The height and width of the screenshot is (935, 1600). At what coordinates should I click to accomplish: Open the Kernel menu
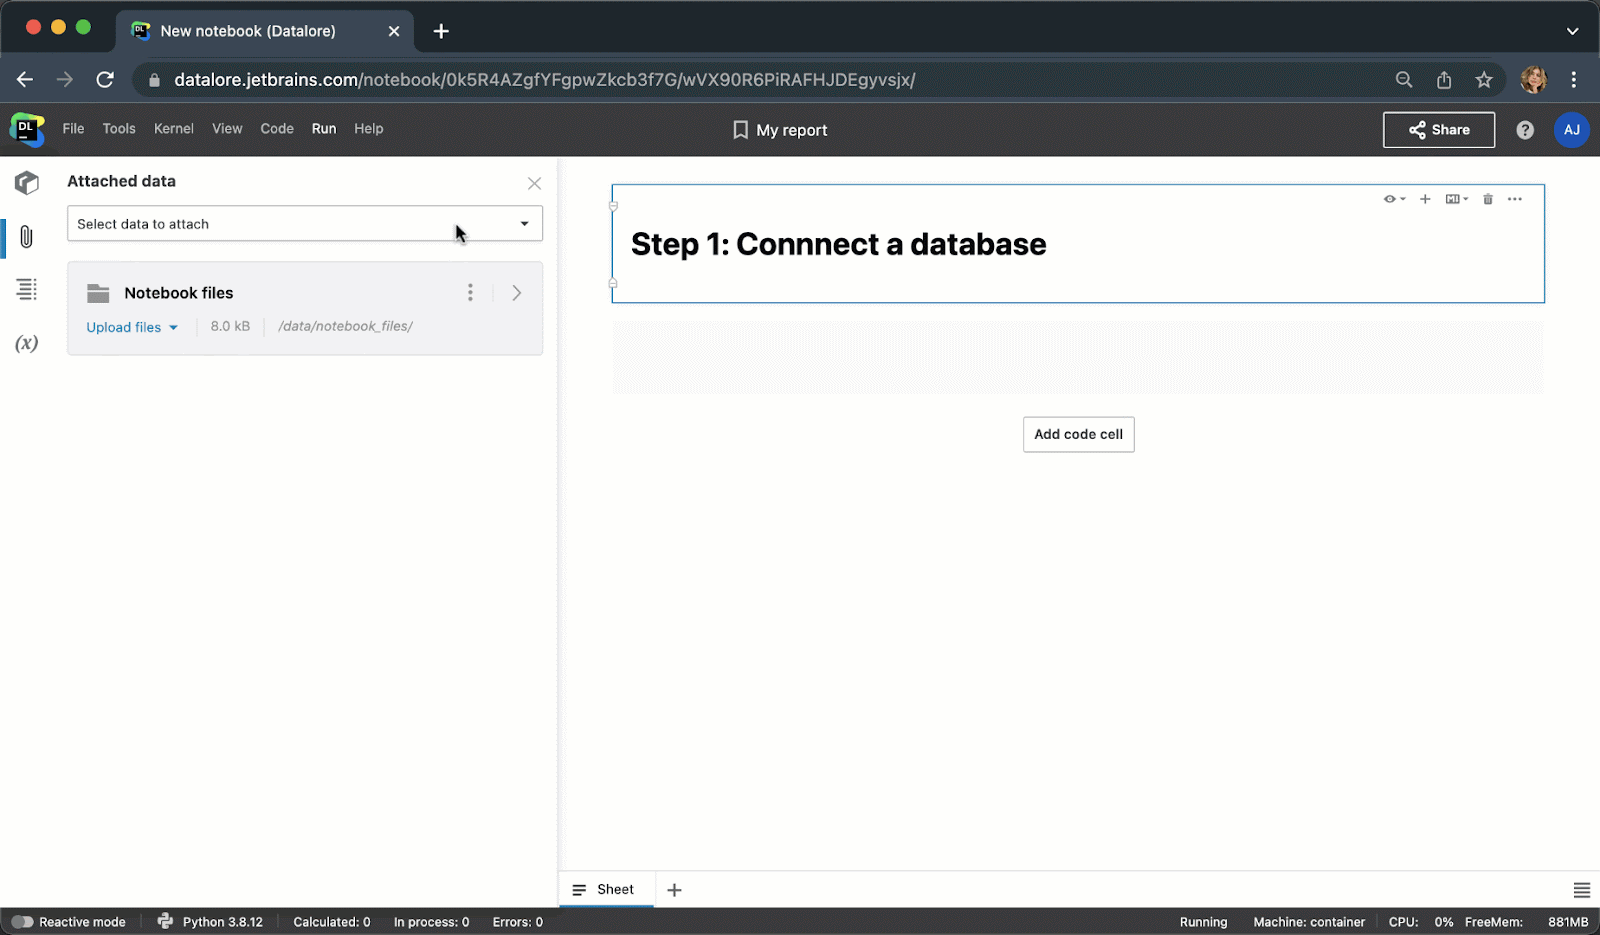(174, 128)
